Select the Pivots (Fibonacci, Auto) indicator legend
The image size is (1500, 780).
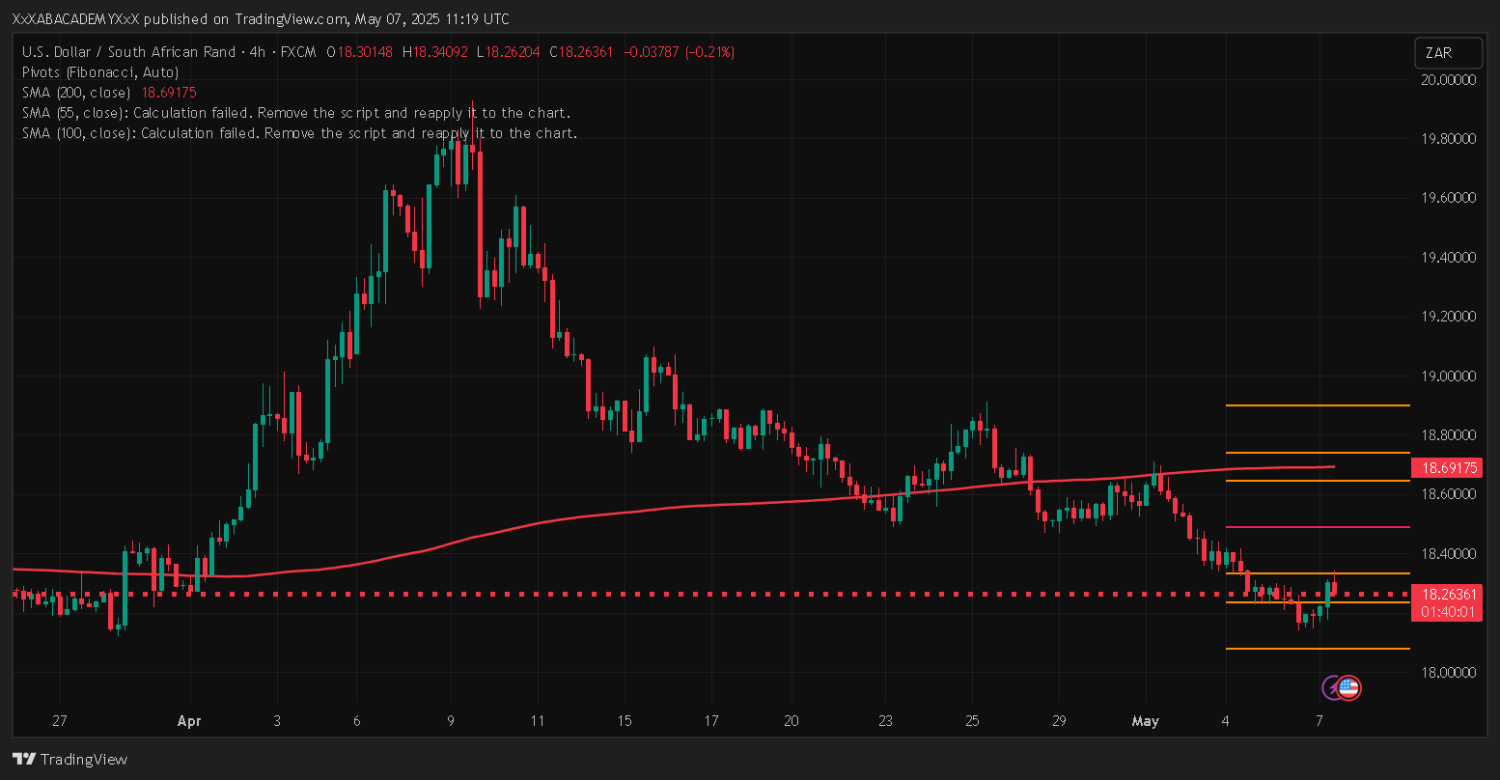pyautogui.click(x=100, y=72)
